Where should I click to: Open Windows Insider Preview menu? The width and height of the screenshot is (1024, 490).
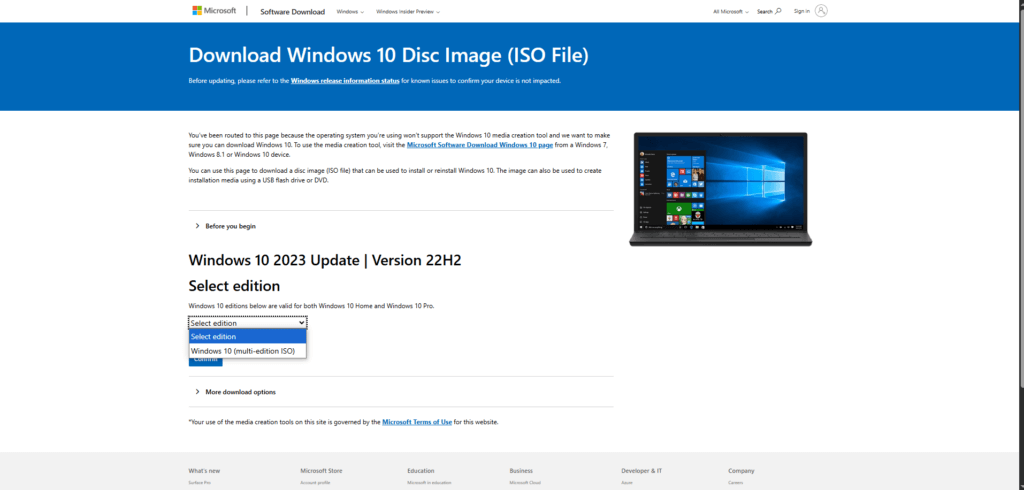[x=408, y=12]
